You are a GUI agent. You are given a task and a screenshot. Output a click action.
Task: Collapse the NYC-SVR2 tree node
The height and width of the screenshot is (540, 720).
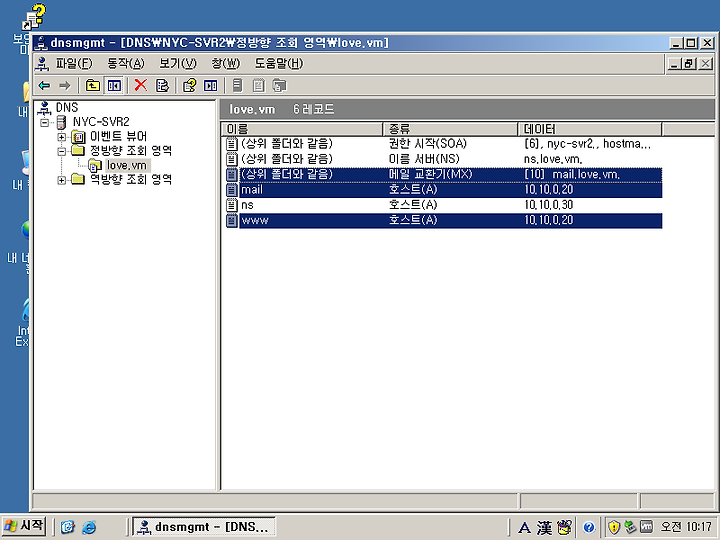pyautogui.click(x=45, y=123)
